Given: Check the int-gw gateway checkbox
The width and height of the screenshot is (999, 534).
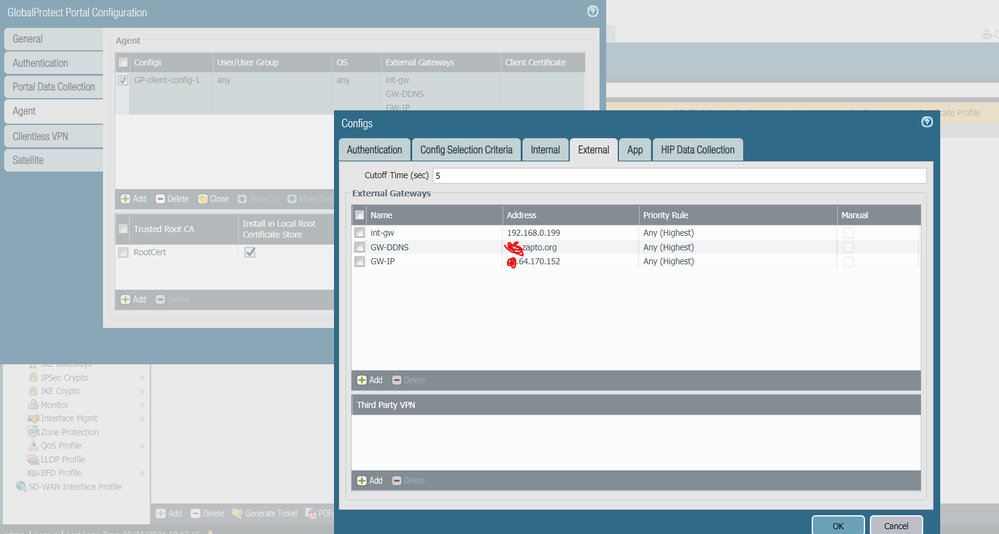Looking at the screenshot, I should coord(360,232).
